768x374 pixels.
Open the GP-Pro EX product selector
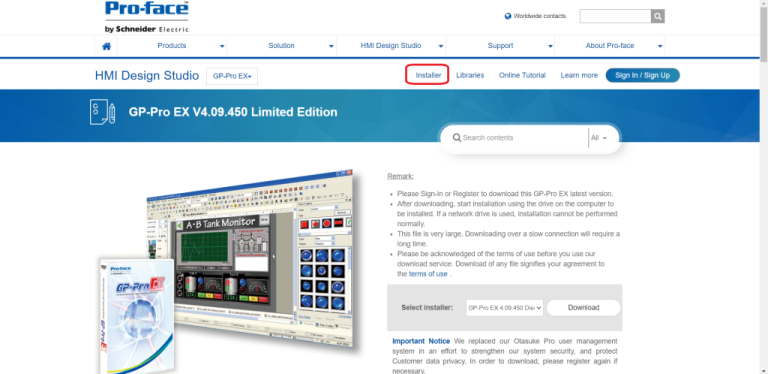click(x=232, y=76)
